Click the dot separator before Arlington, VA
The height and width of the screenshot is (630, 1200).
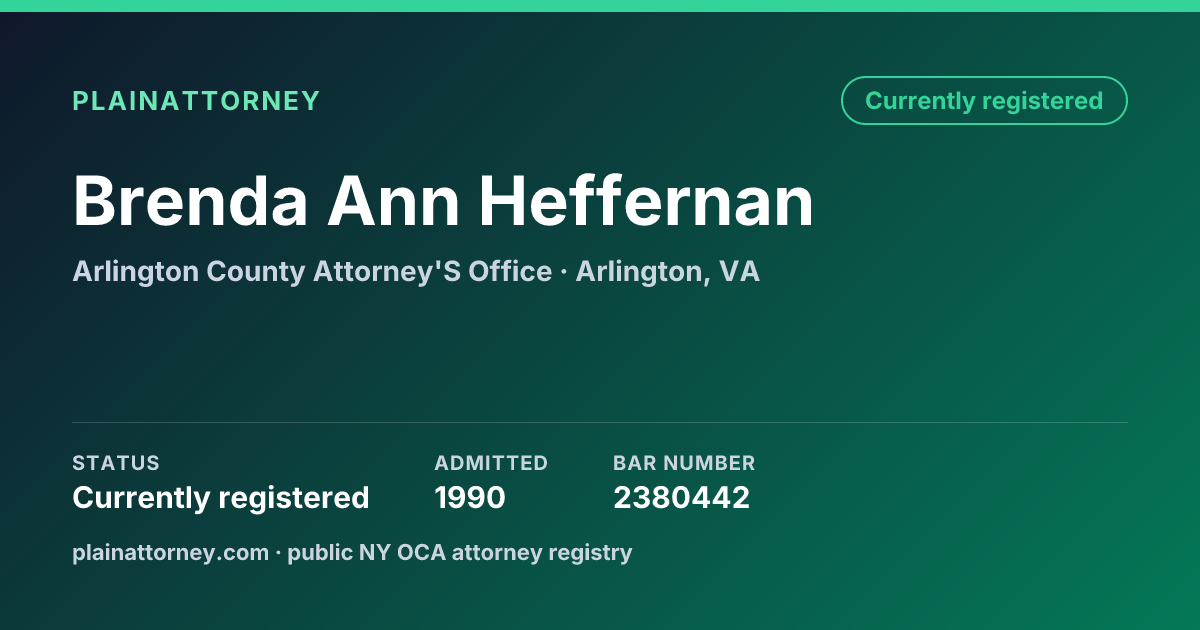(564, 272)
